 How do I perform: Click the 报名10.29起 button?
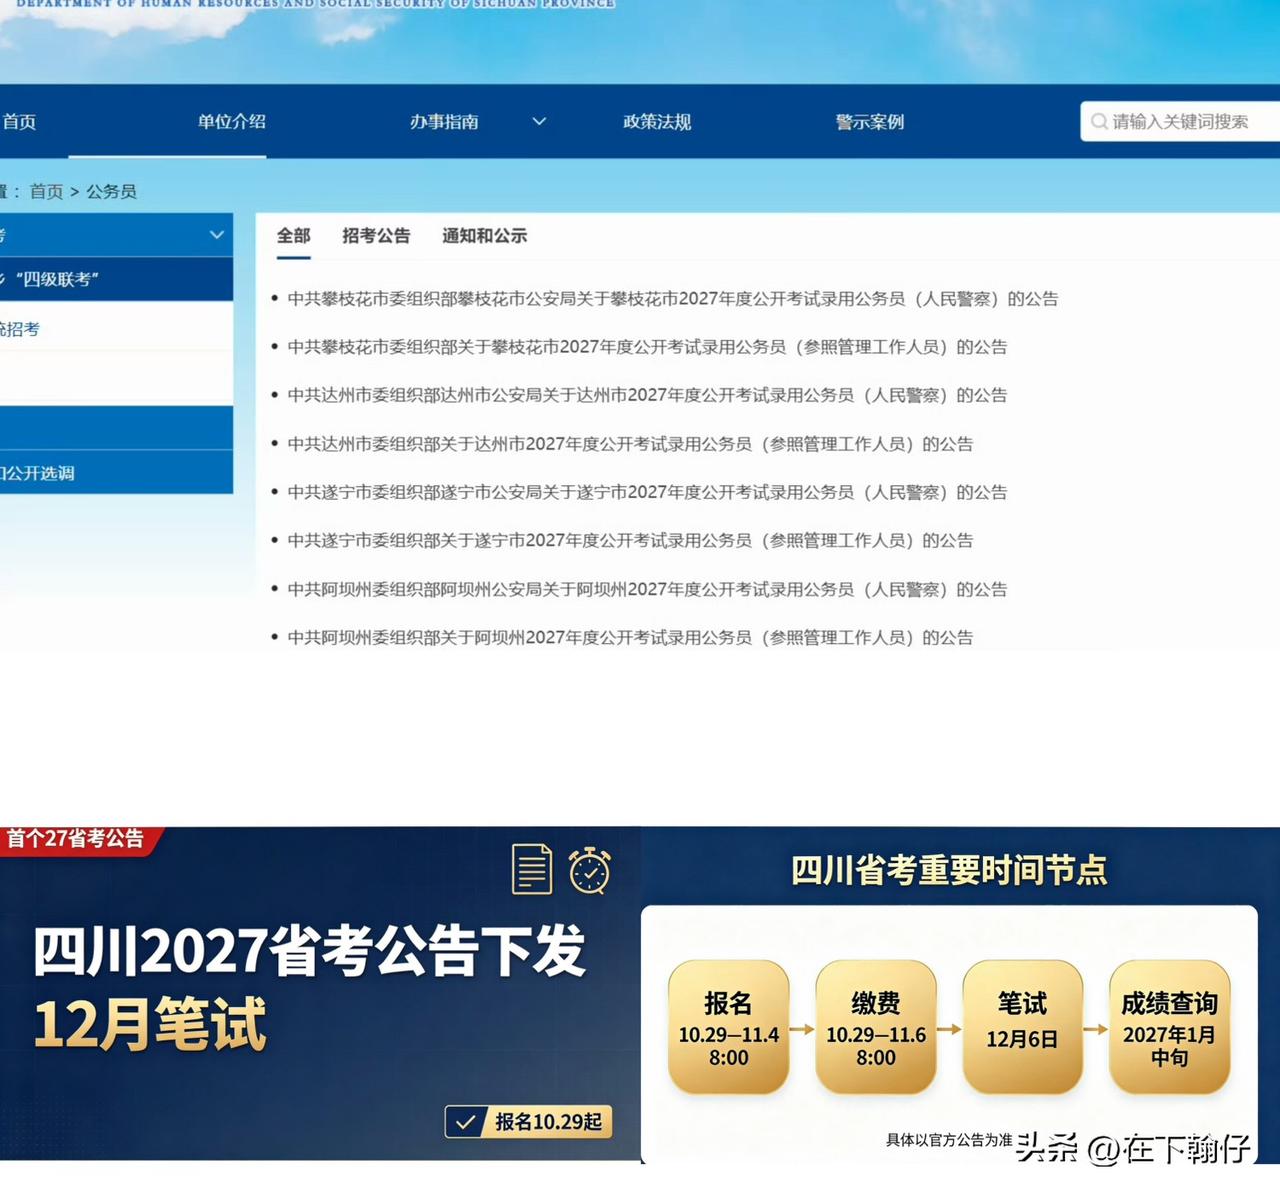point(528,1122)
